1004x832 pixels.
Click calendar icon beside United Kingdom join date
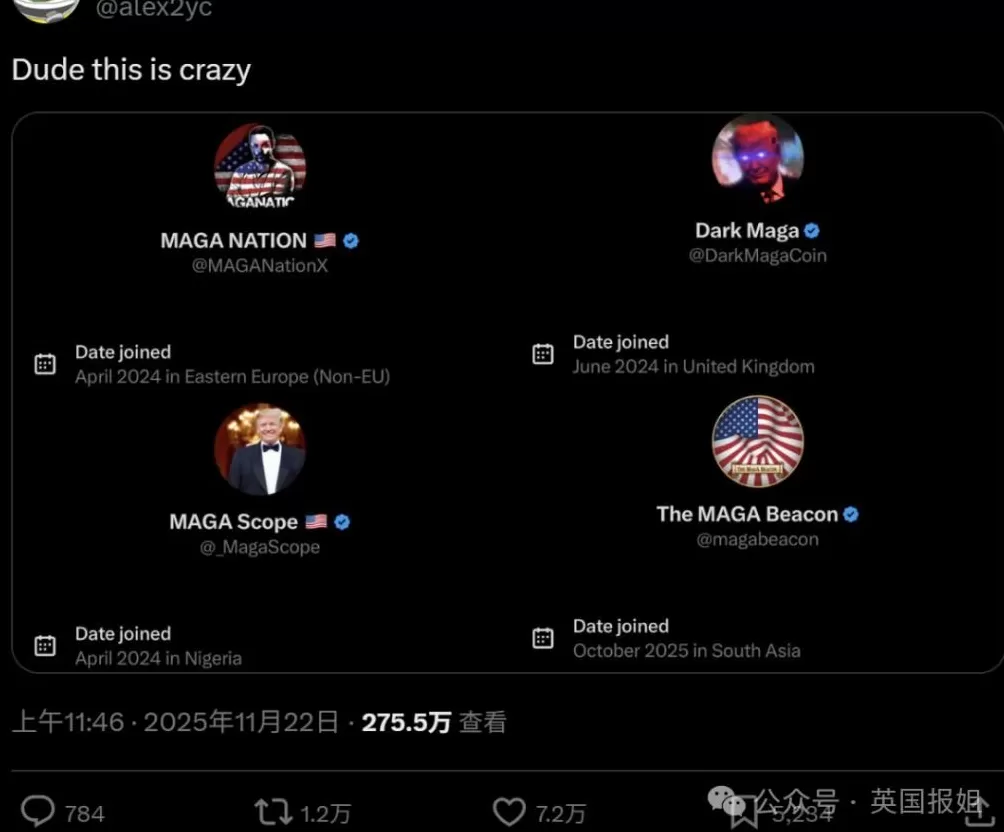pyautogui.click(x=543, y=354)
